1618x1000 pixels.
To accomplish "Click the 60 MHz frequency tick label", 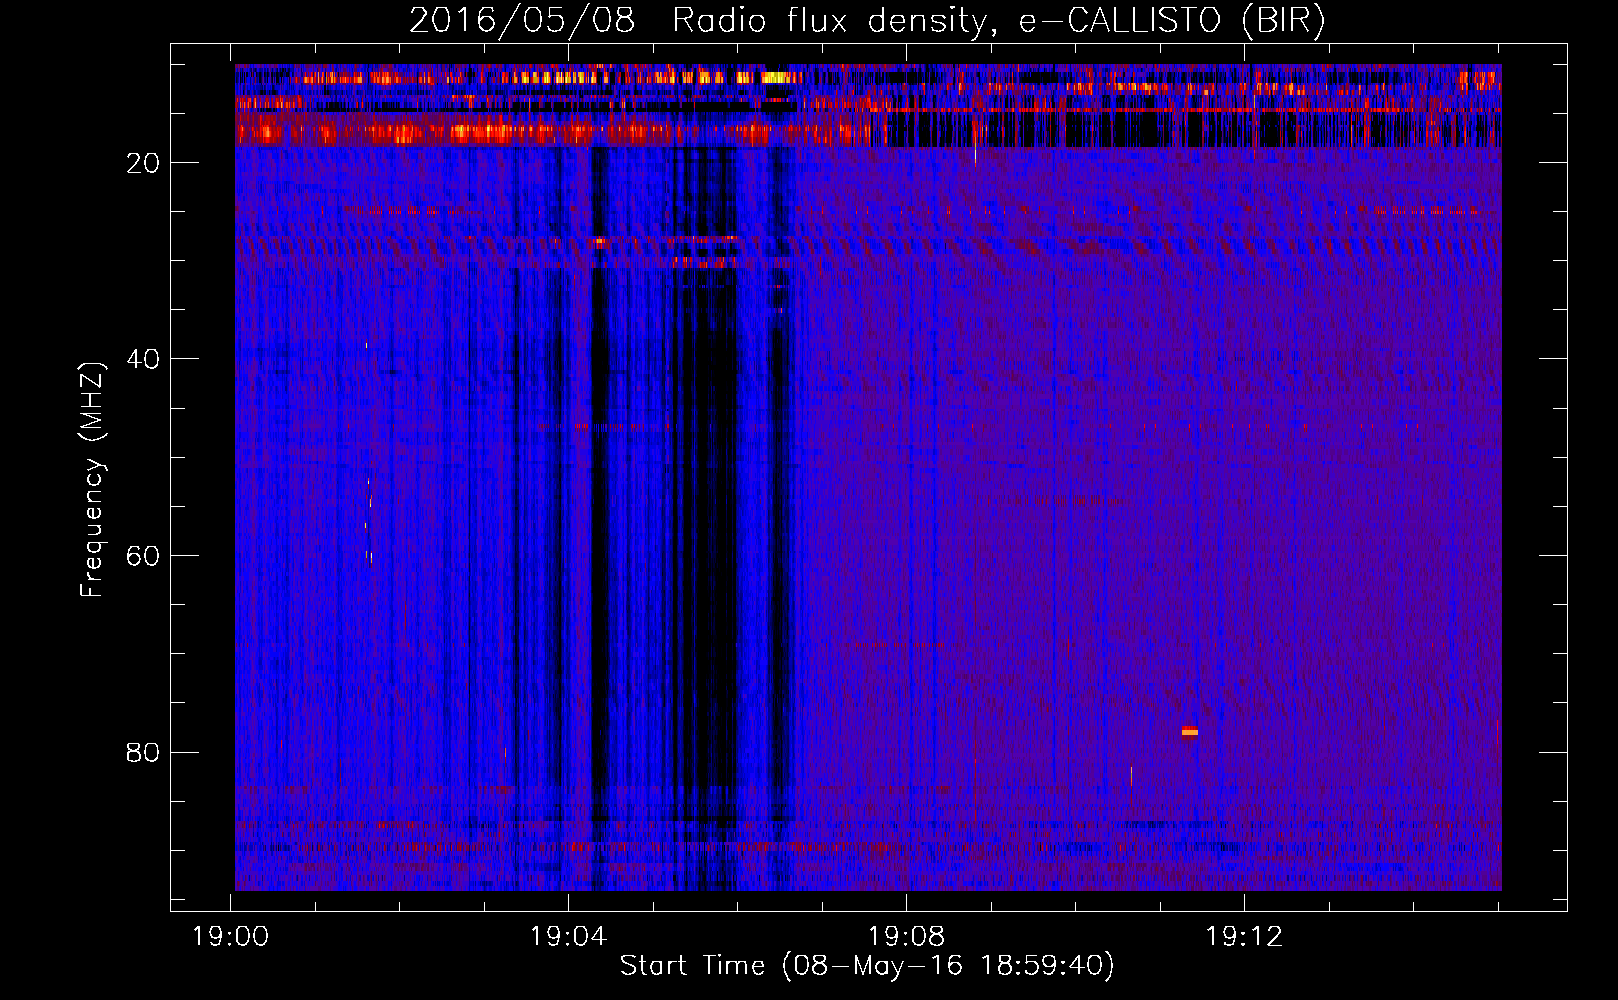I will [x=143, y=556].
